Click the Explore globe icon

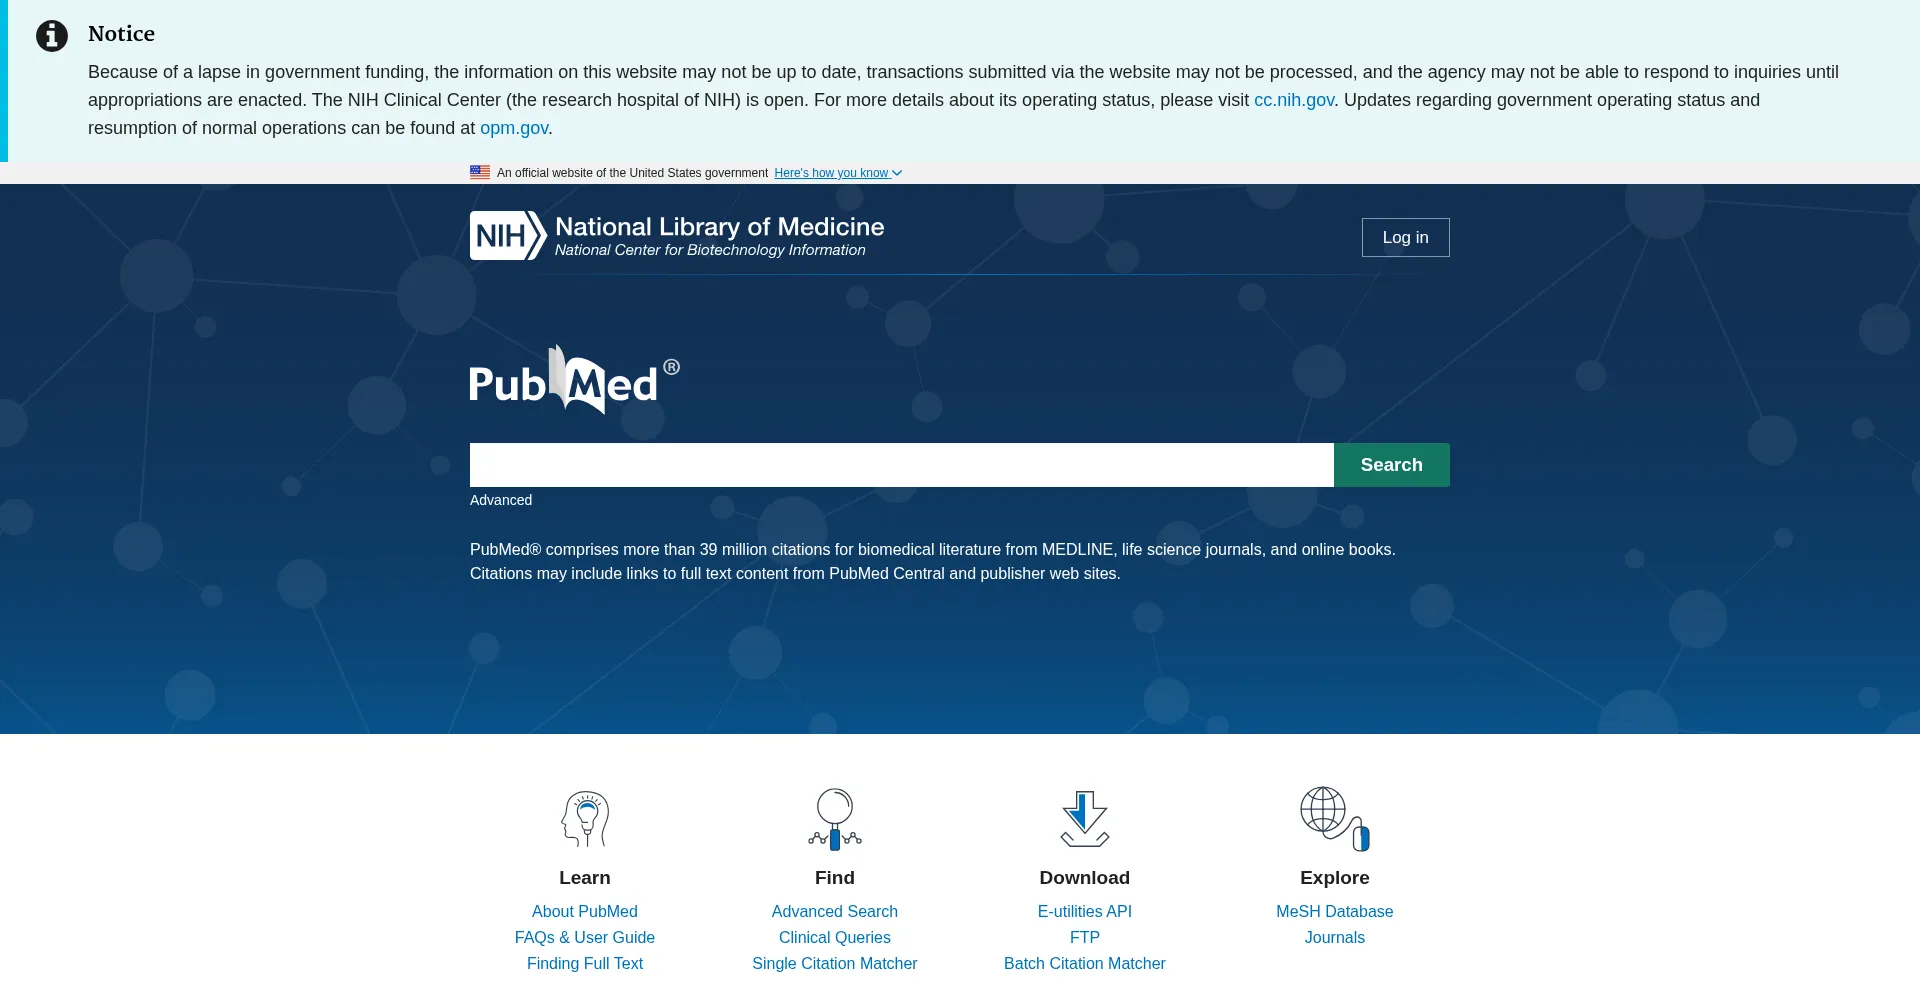[1335, 819]
